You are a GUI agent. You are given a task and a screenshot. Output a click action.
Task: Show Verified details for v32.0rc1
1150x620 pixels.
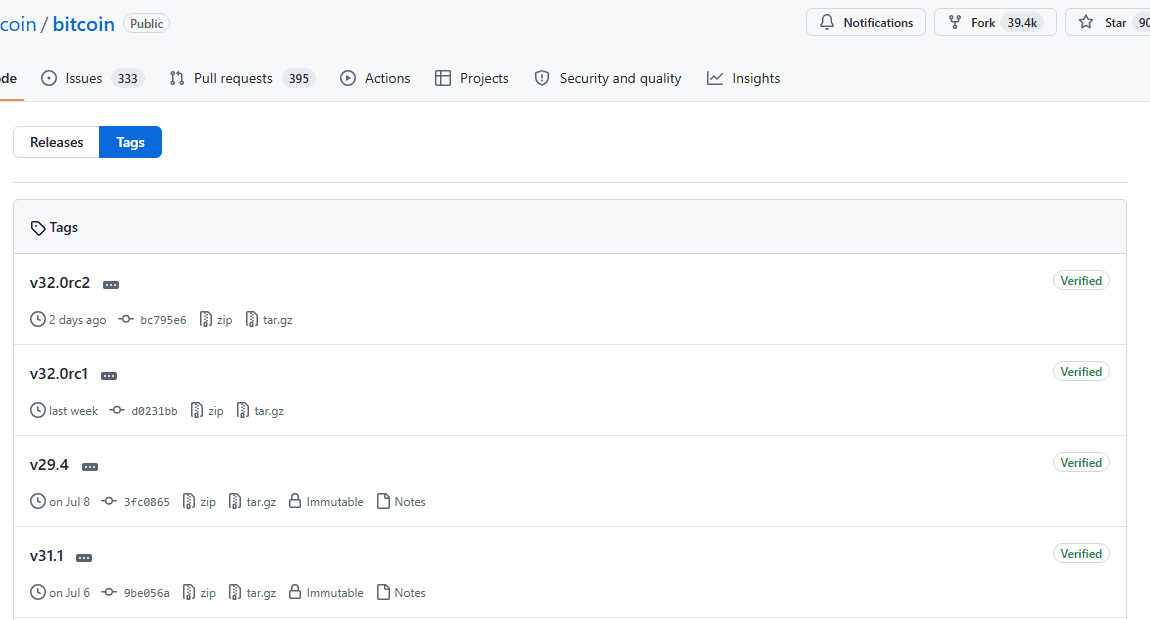pyautogui.click(x=1081, y=372)
